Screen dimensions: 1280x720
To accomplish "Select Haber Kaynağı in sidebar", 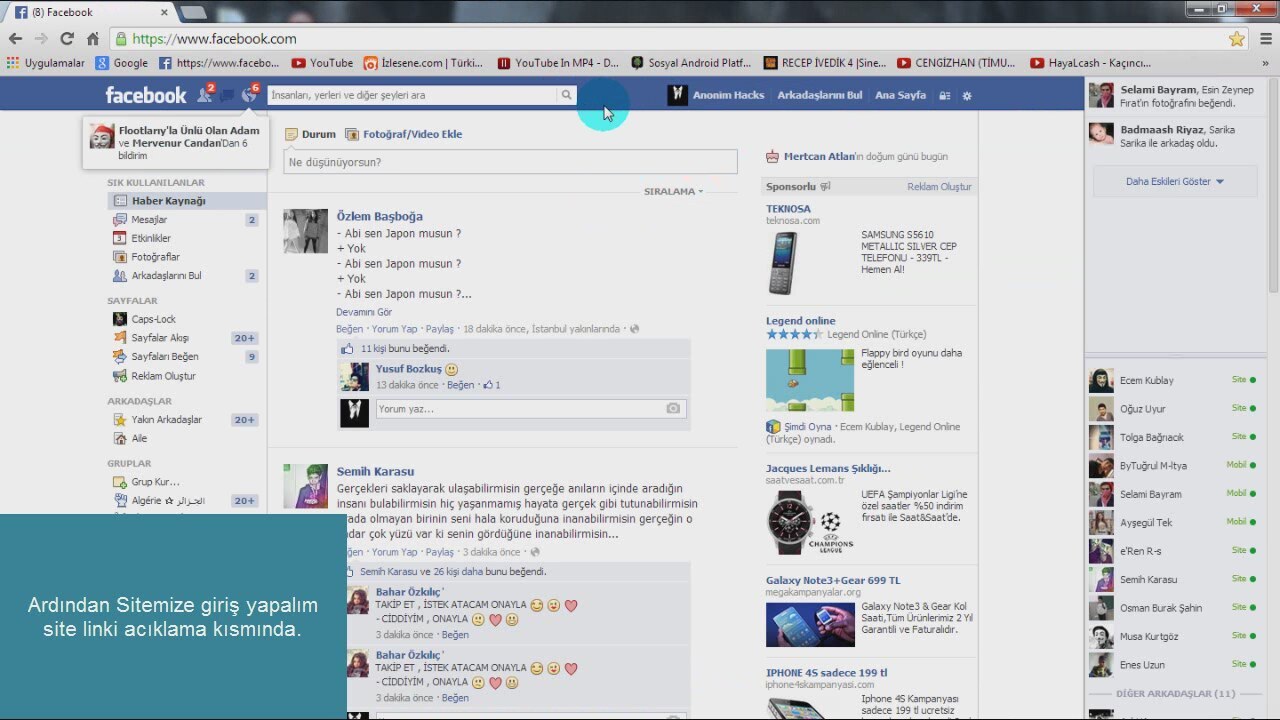I will coord(186,201).
